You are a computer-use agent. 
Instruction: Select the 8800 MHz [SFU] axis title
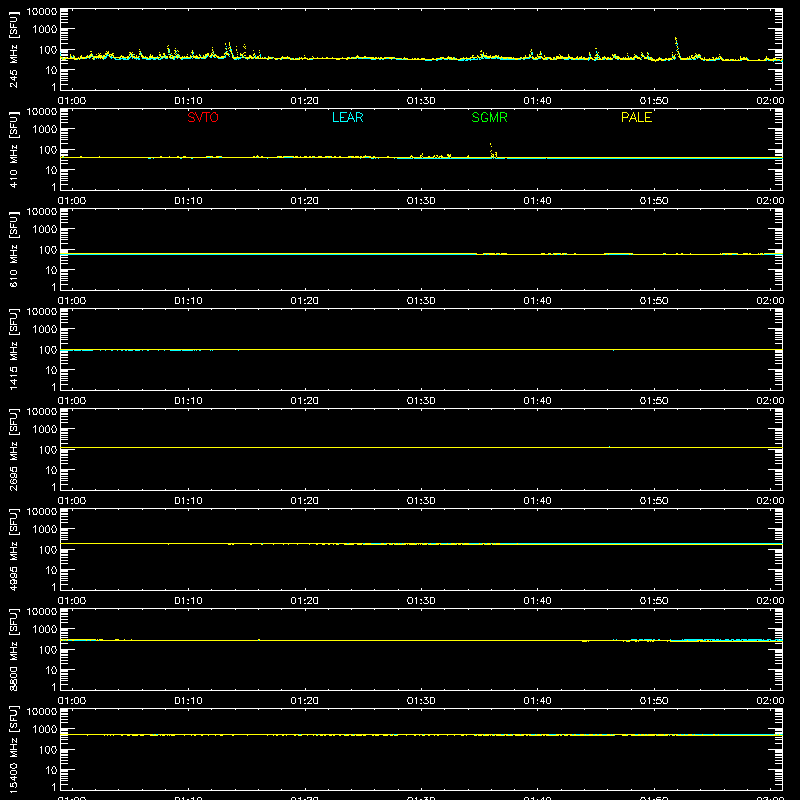click(13, 649)
